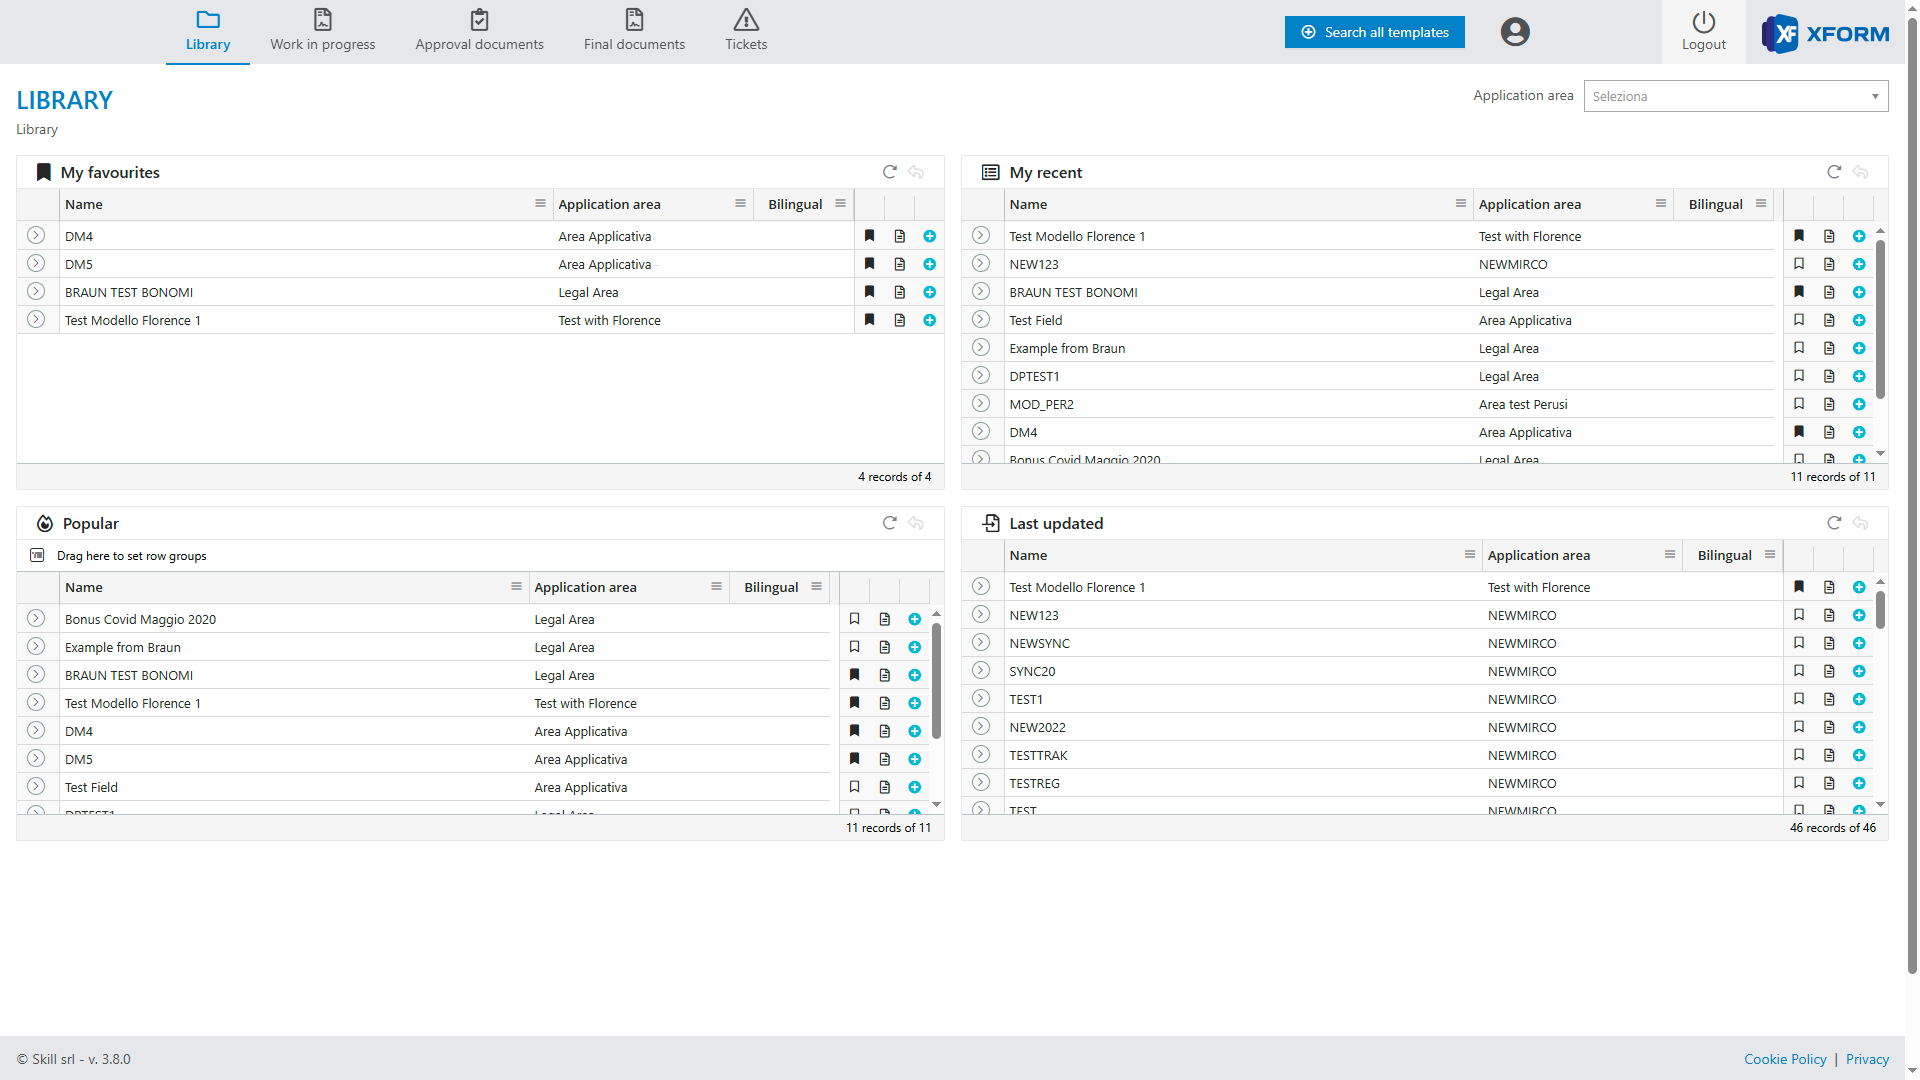Unbookmark Test Modello Florence 1 in Last updated
The image size is (1920, 1080).
tap(1799, 587)
